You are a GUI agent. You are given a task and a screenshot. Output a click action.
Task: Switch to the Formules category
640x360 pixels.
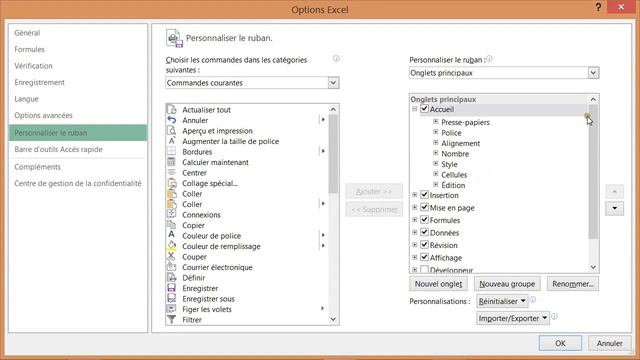click(29, 49)
